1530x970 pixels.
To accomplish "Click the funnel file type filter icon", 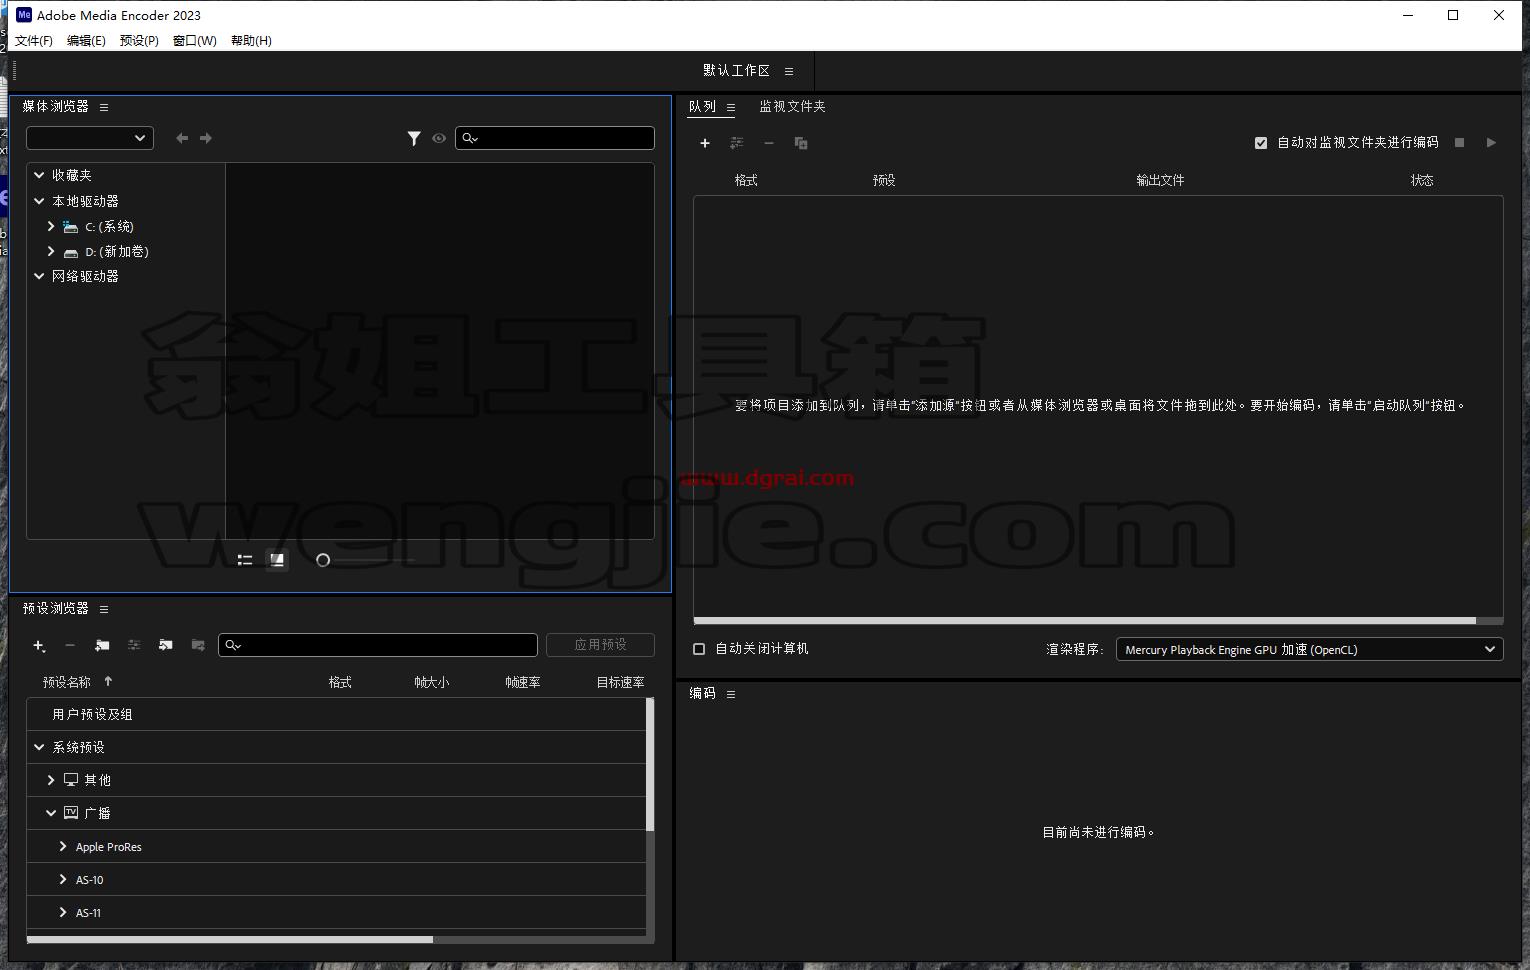I will pyautogui.click(x=414, y=138).
